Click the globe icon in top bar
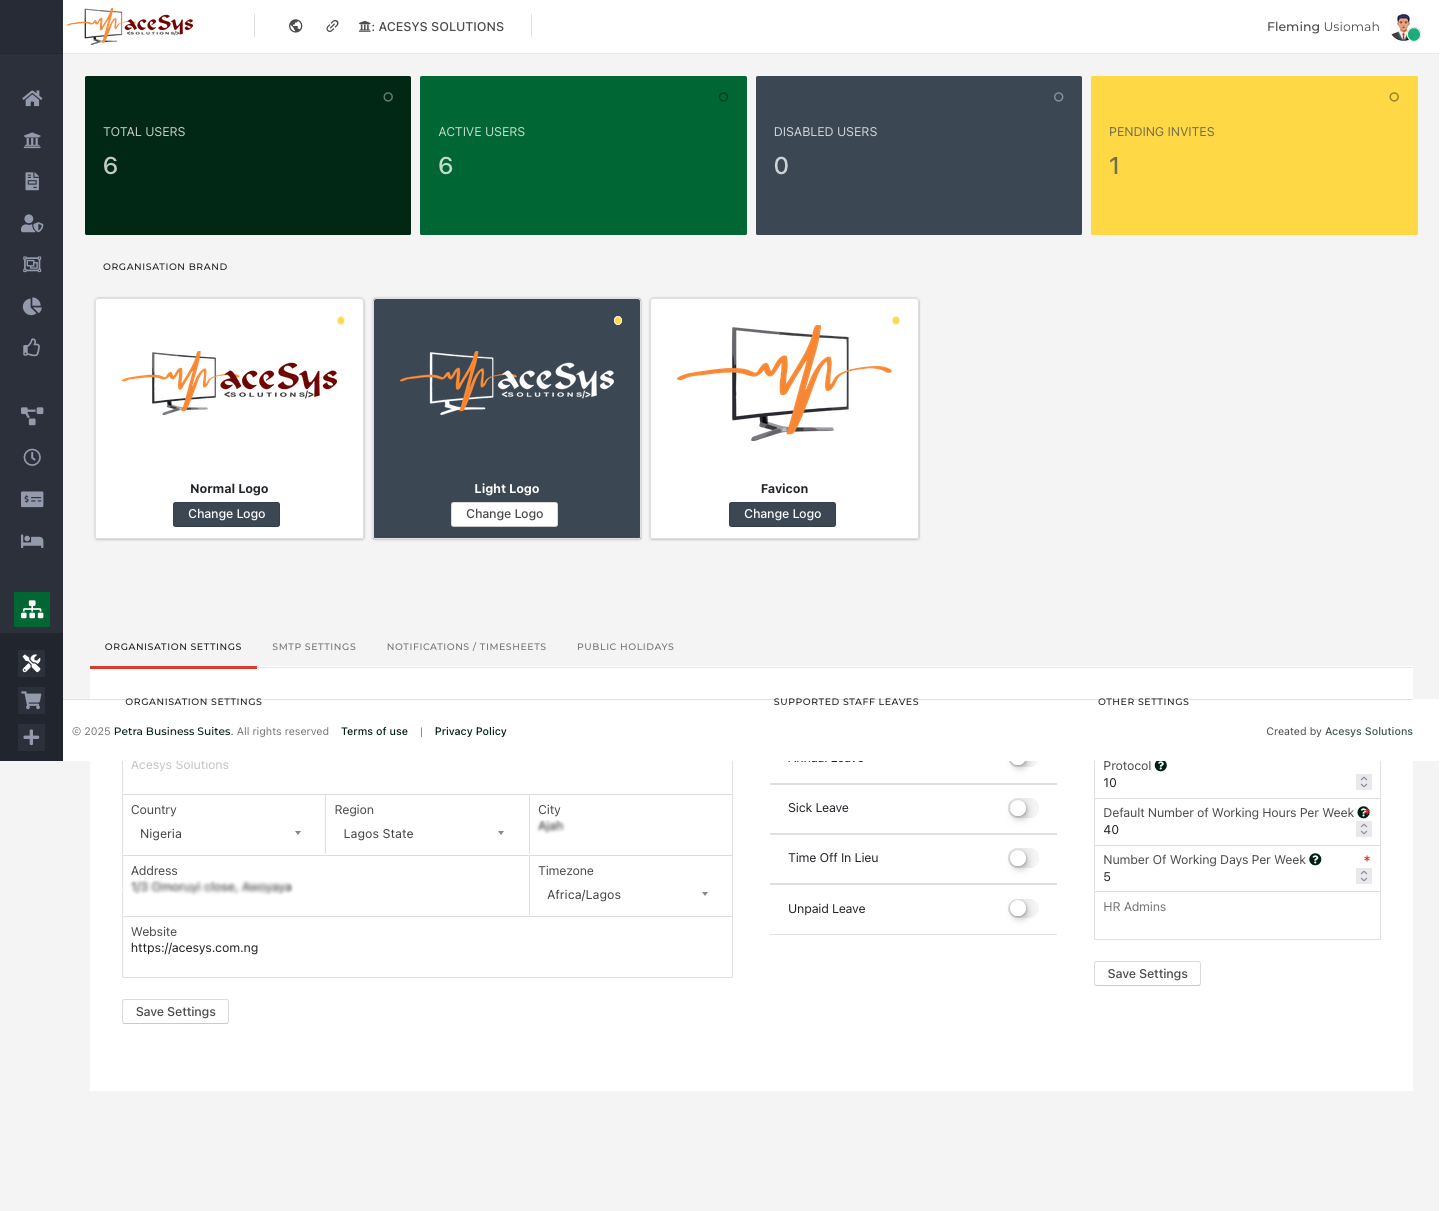Screen dimensions: 1440x1211 [x=296, y=26]
